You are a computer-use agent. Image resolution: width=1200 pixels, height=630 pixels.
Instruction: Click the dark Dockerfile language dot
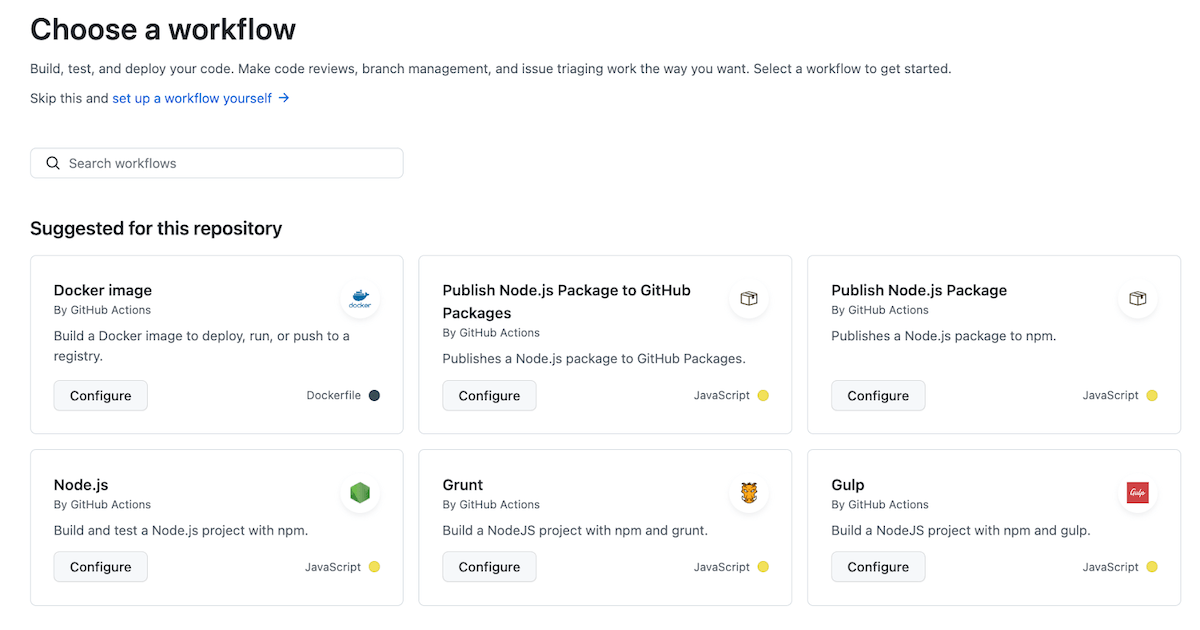point(373,394)
